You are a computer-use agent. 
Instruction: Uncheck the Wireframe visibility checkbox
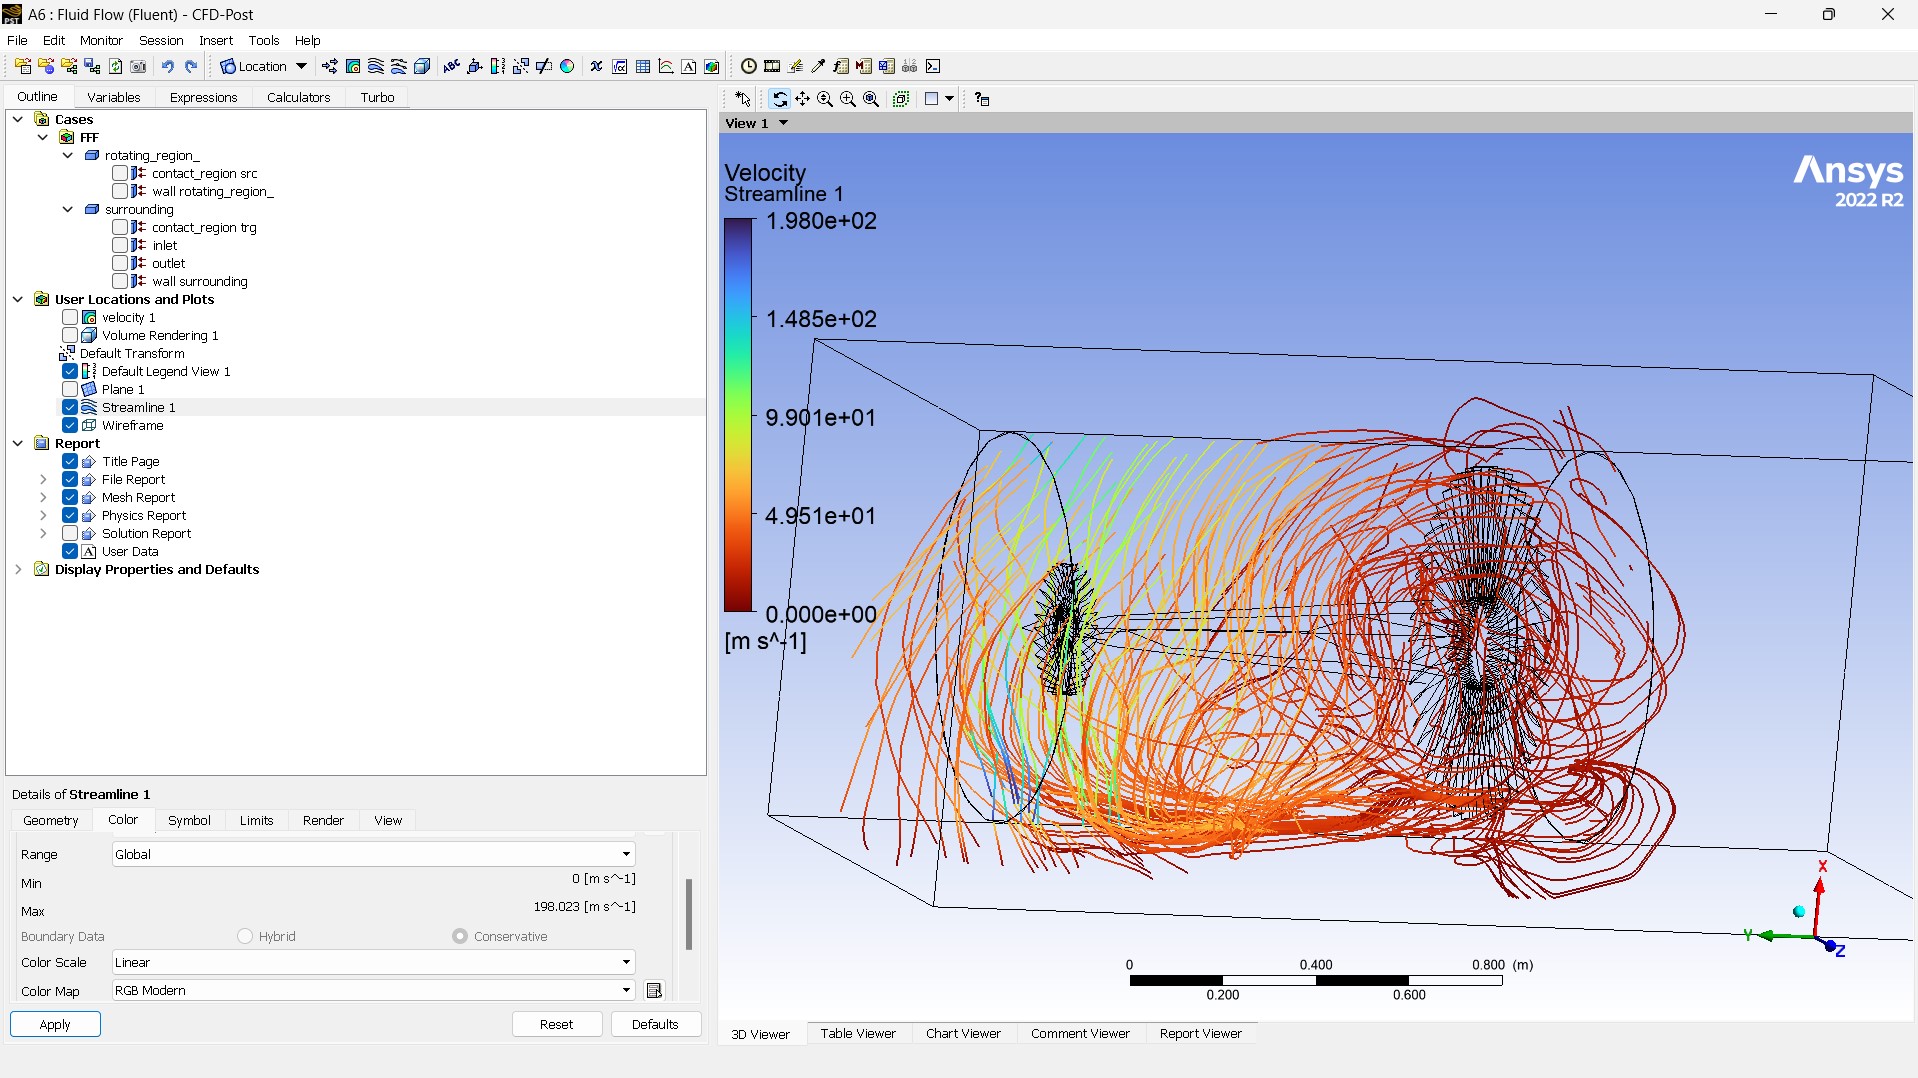[70, 425]
